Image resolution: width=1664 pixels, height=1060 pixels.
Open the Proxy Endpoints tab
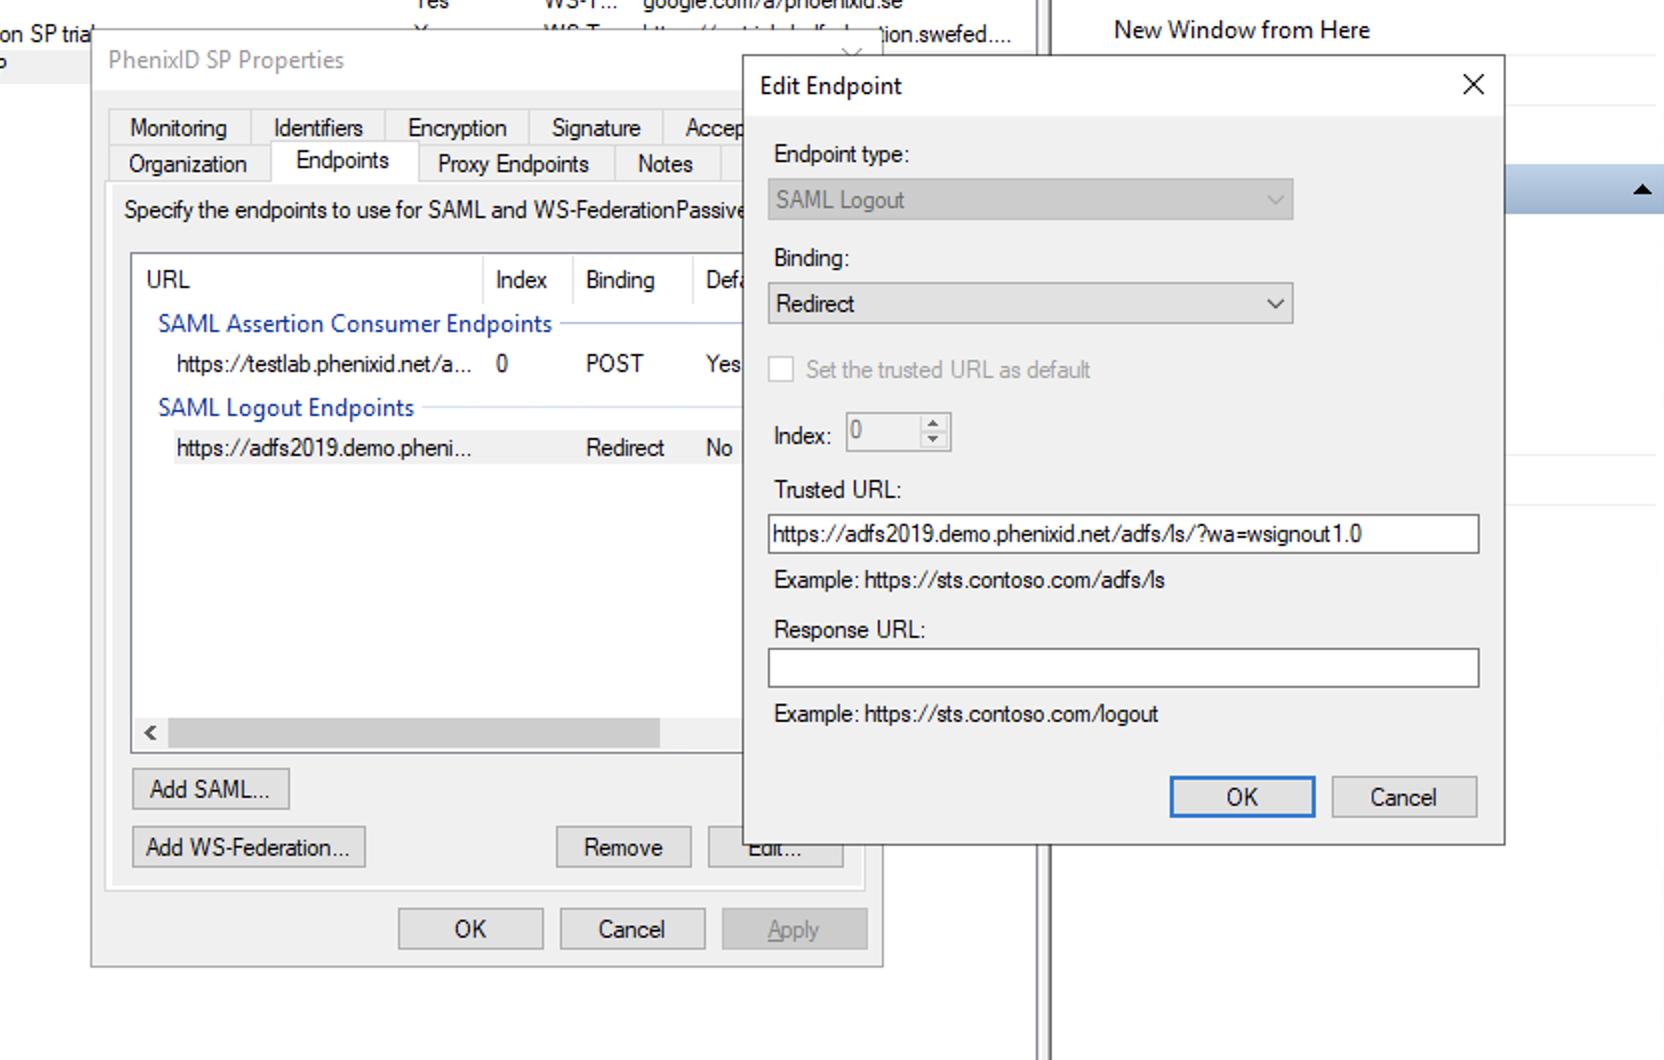point(513,164)
